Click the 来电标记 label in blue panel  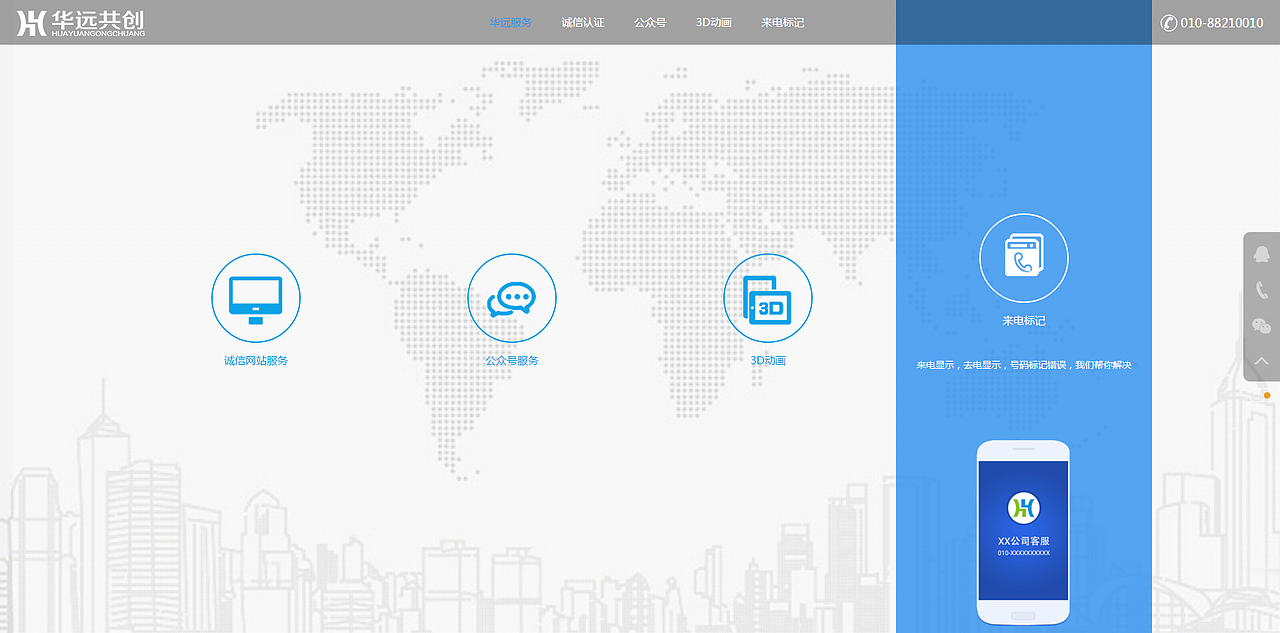tap(1024, 321)
